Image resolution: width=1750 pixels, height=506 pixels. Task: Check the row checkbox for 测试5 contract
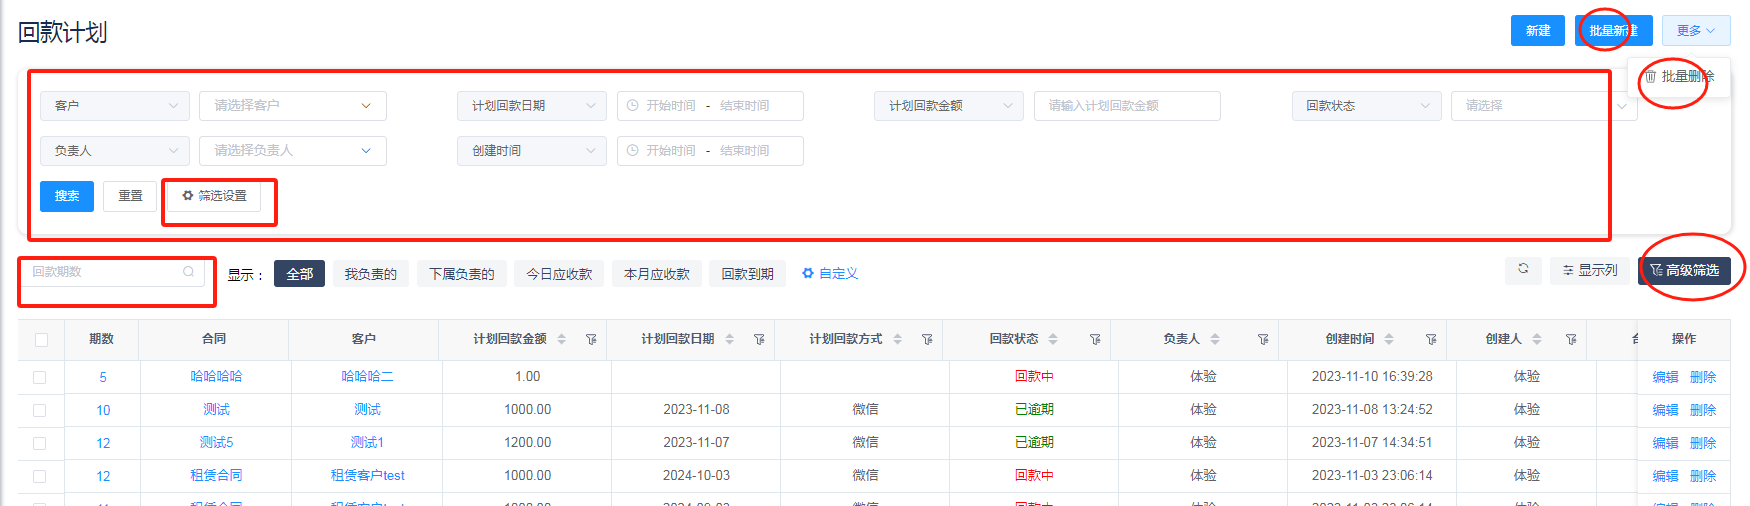coord(40,443)
